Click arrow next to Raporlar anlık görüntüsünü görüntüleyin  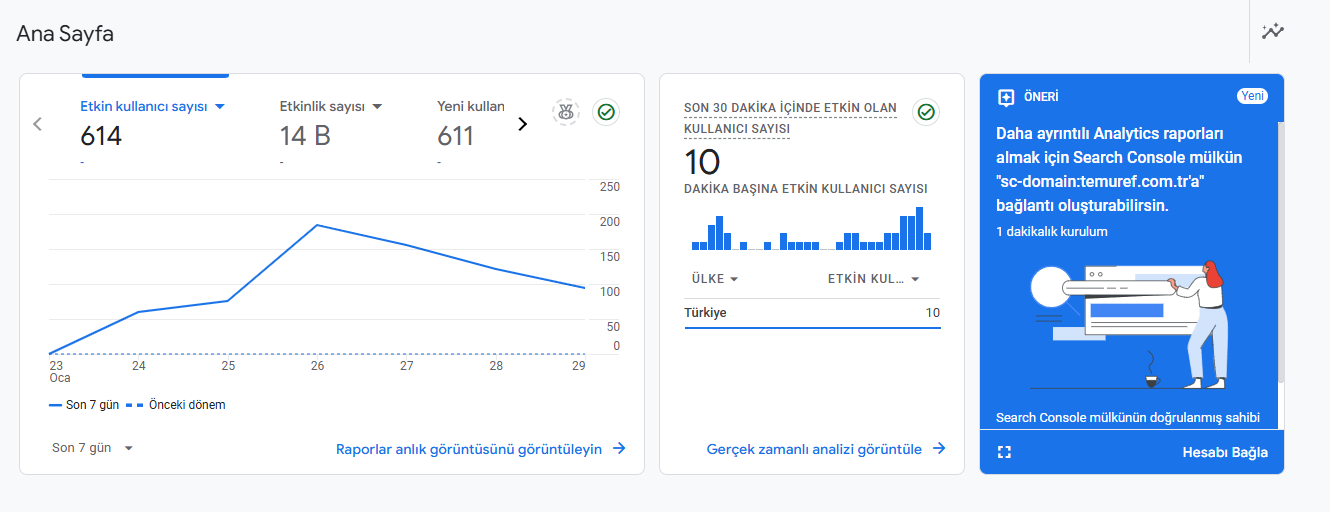[619, 449]
